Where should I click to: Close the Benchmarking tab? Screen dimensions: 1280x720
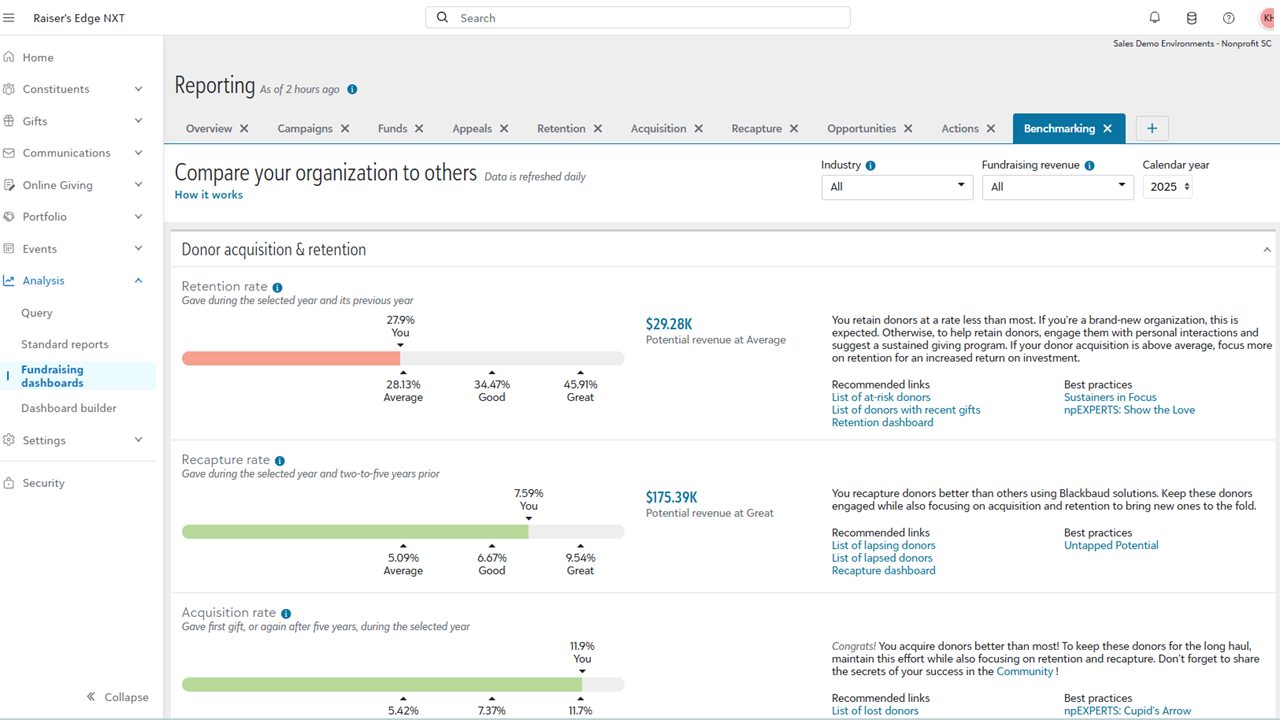(x=1107, y=129)
